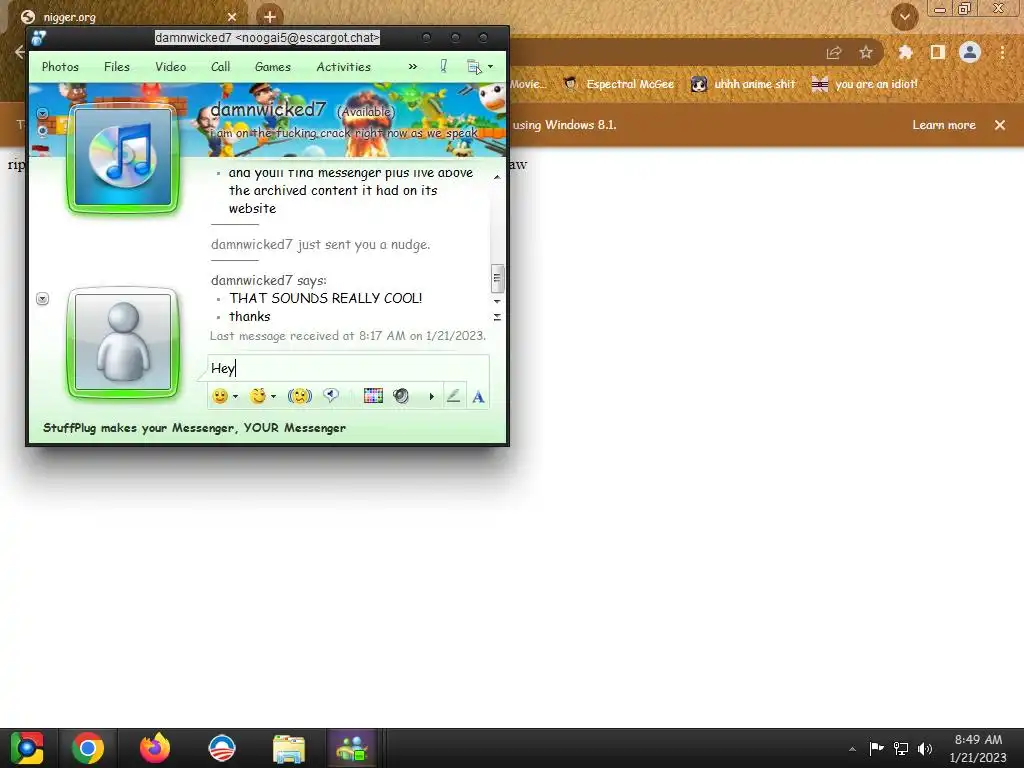This screenshot has width=1024, height=768.
Task: Open the Call menu
Action: (221, 67)
